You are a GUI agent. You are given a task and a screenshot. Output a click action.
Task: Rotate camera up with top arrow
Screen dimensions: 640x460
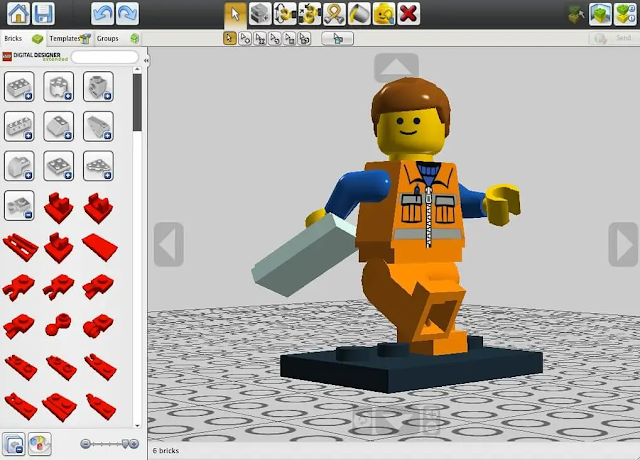(396, 68)
